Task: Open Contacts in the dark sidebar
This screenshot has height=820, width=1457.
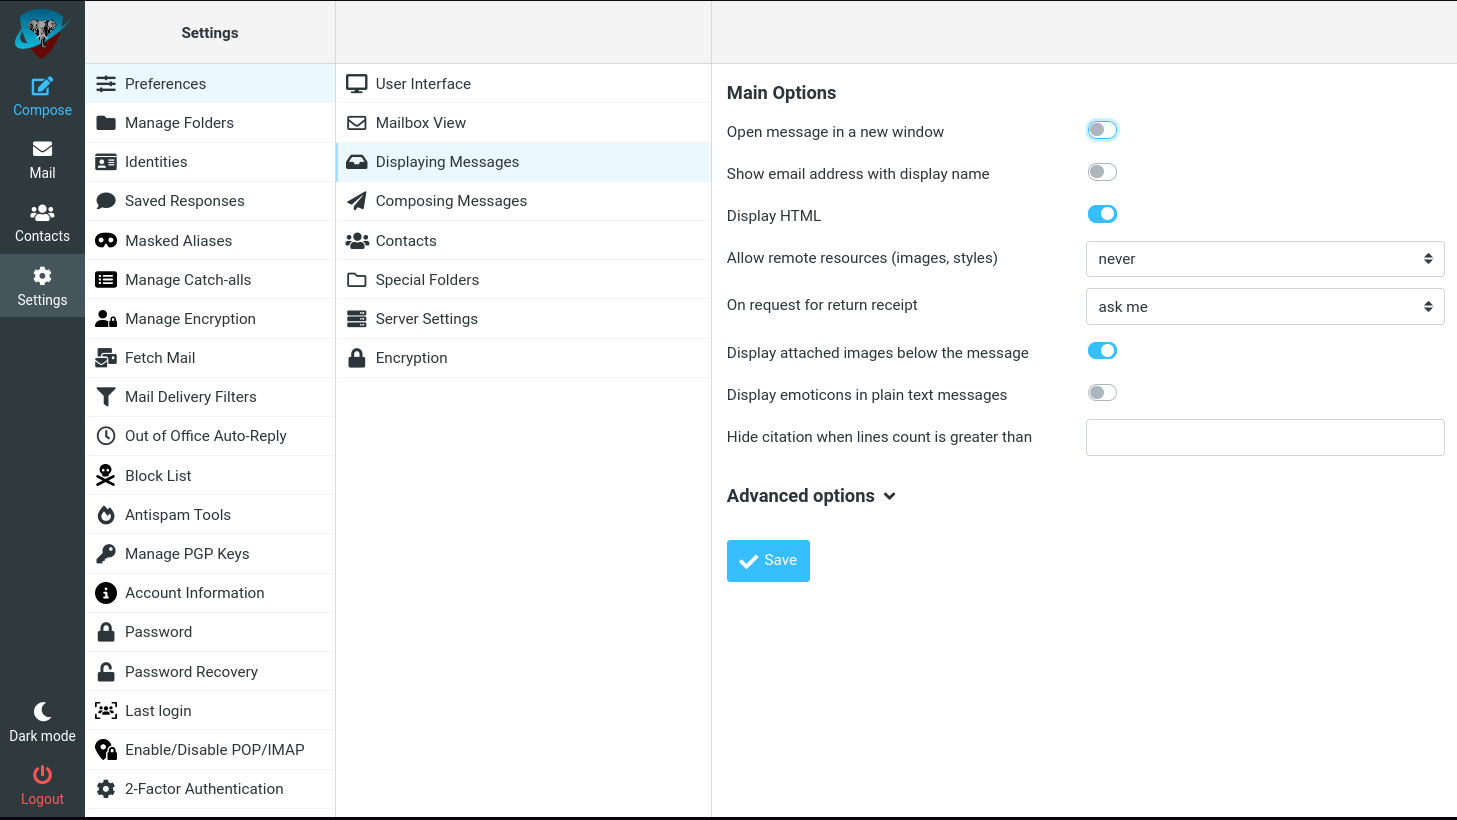Action: [42, 223]
